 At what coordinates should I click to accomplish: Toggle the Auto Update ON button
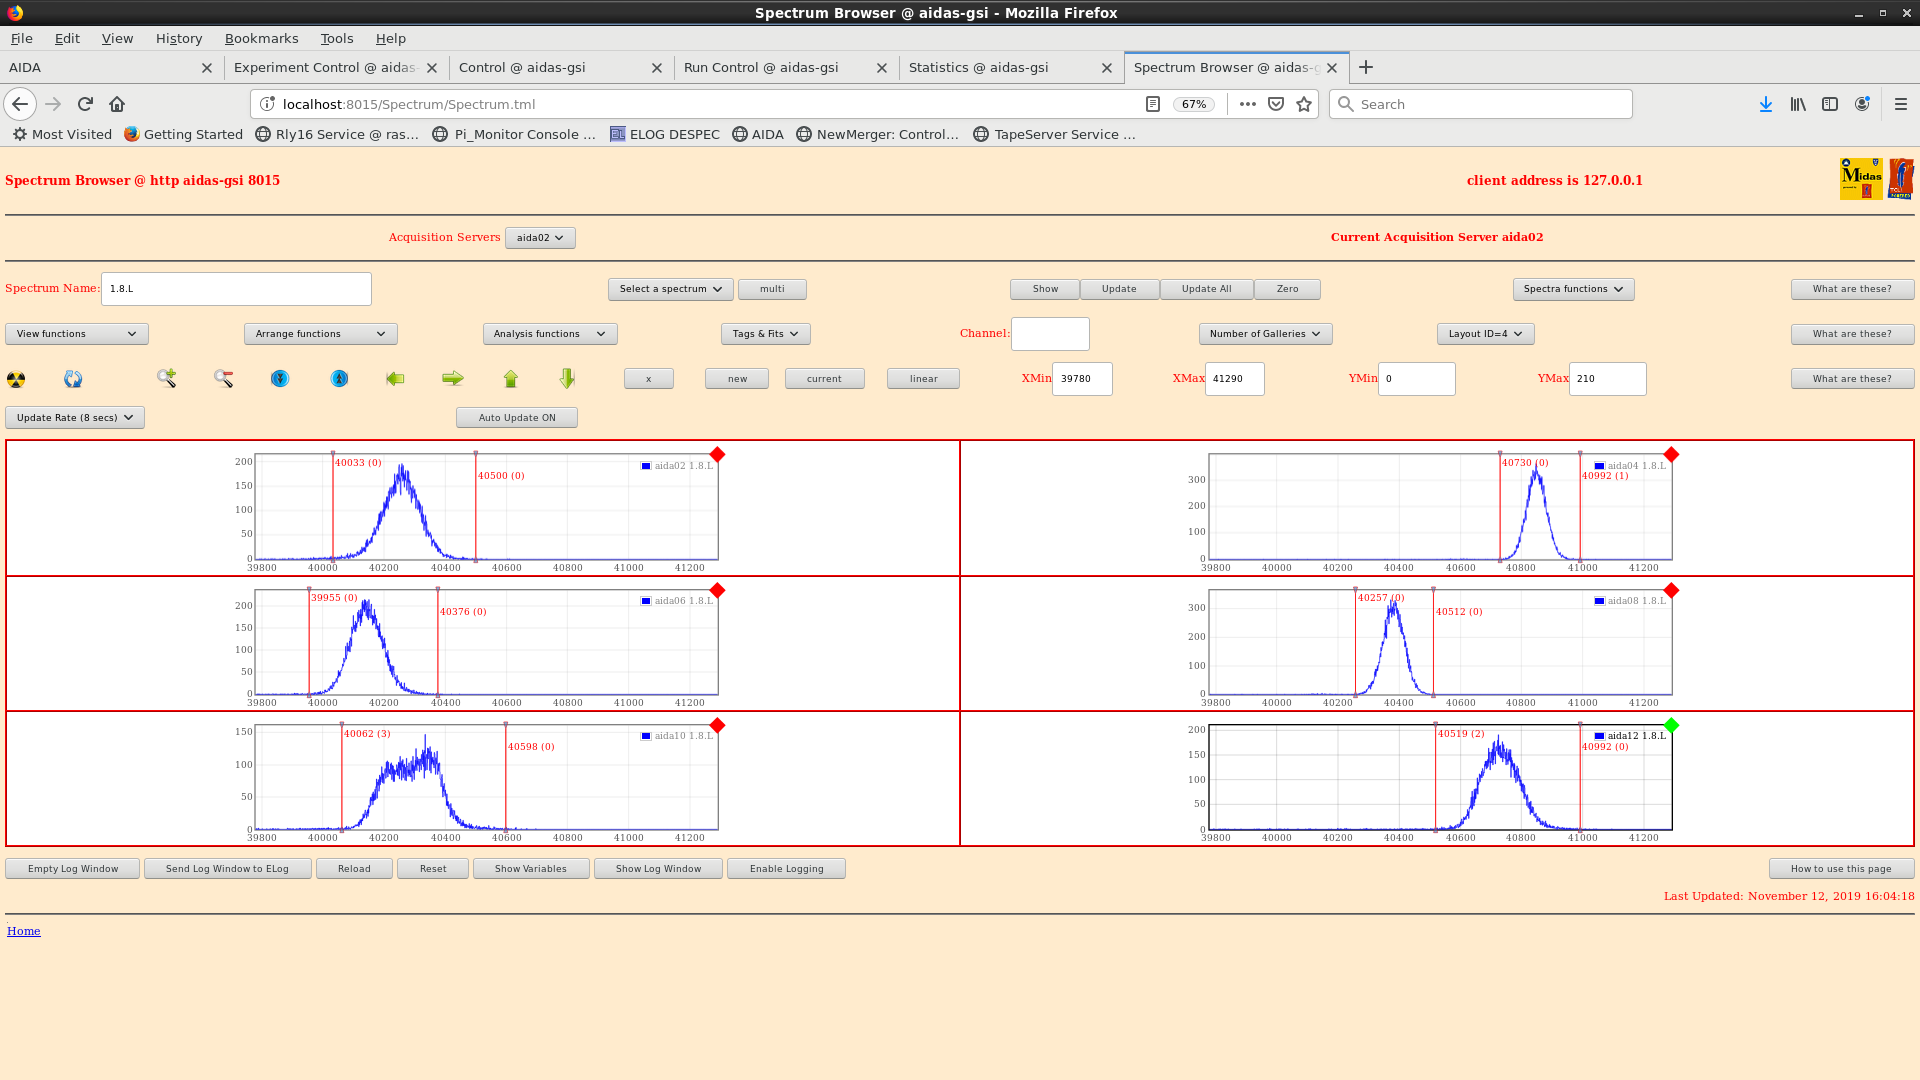(517, 418)
